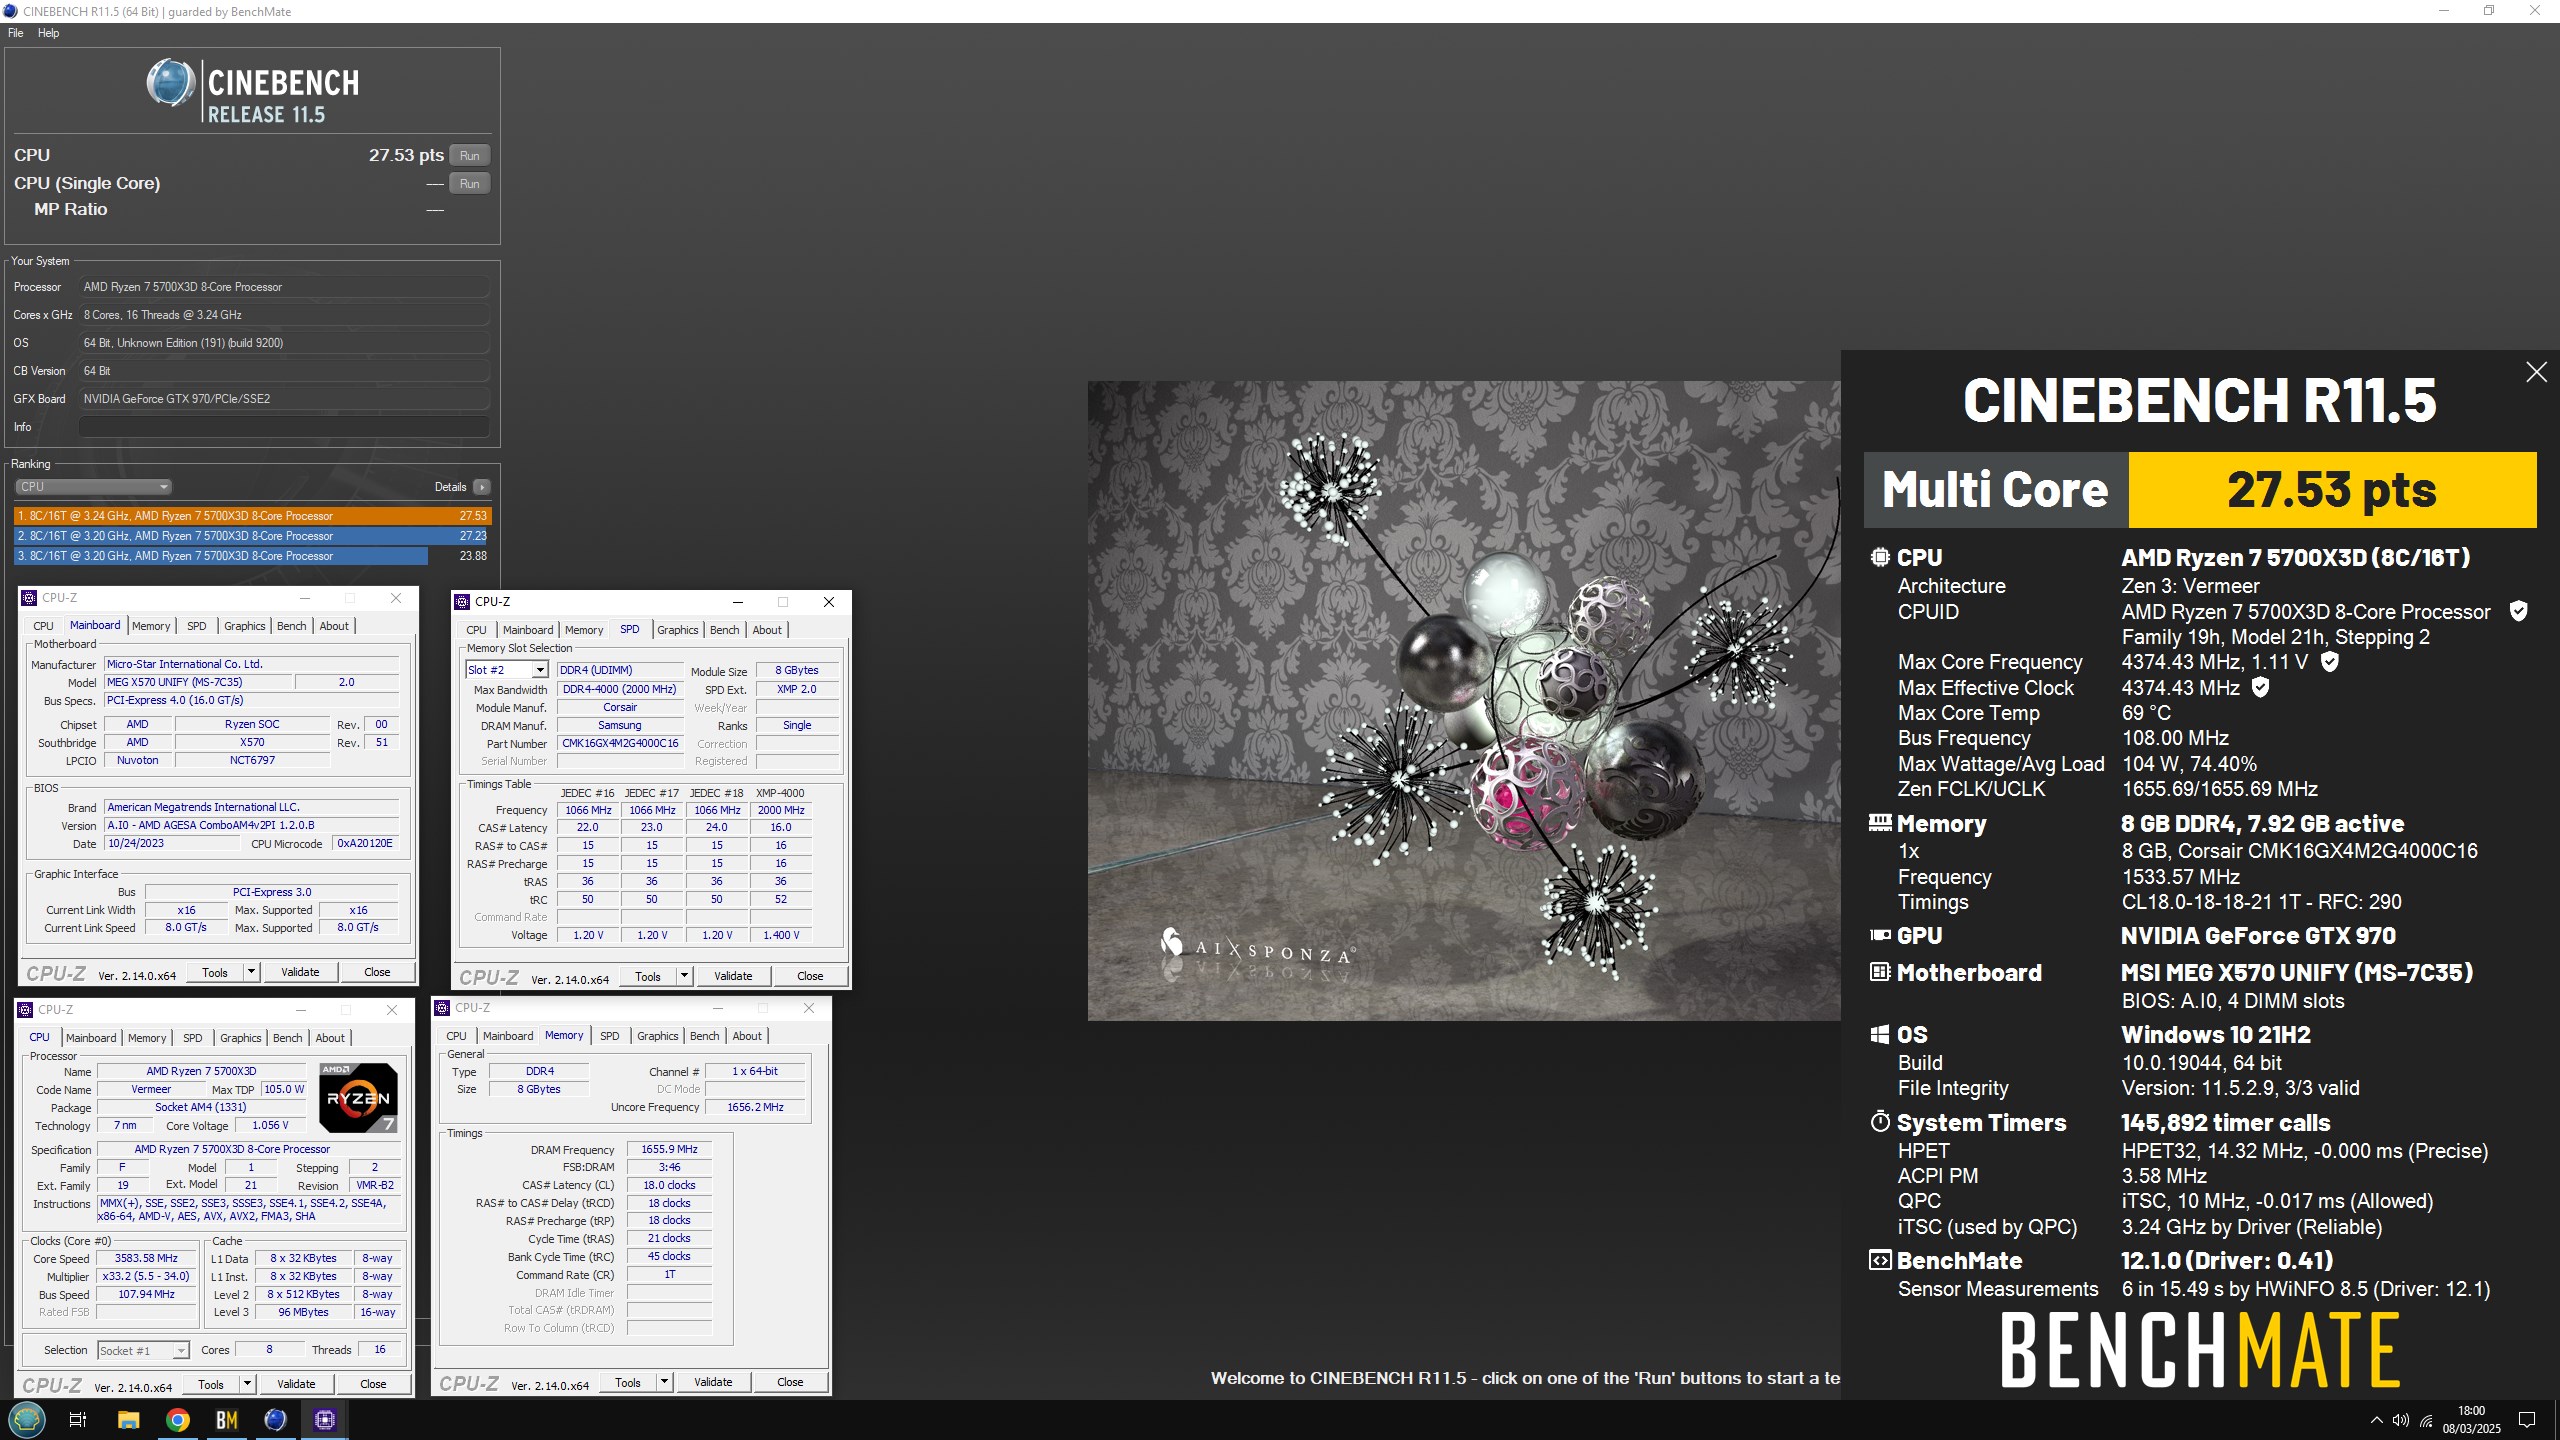Open network status in system tray
The width and height of the screenshot is (2560, 1440).
[2426, 1420]
